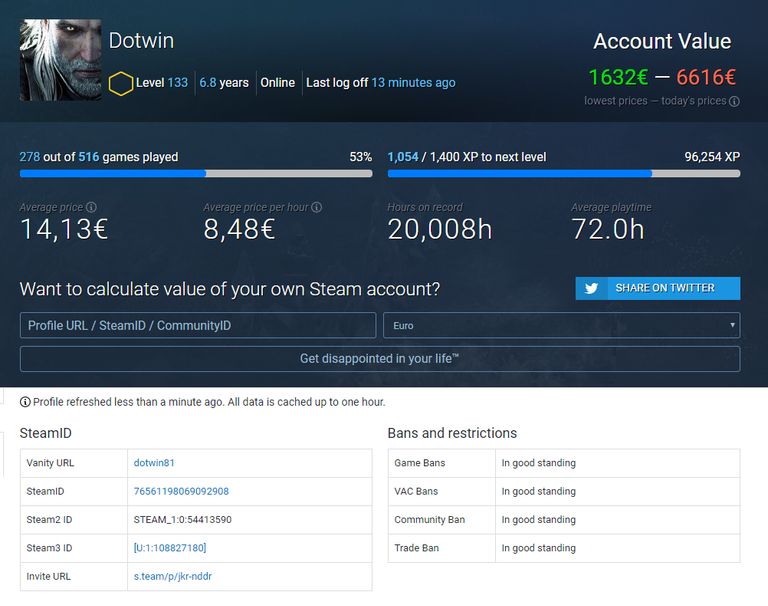Click the Twitter bird icon
Image resolution: width=768 pixels, height=606 pixels.
(591, 288)
